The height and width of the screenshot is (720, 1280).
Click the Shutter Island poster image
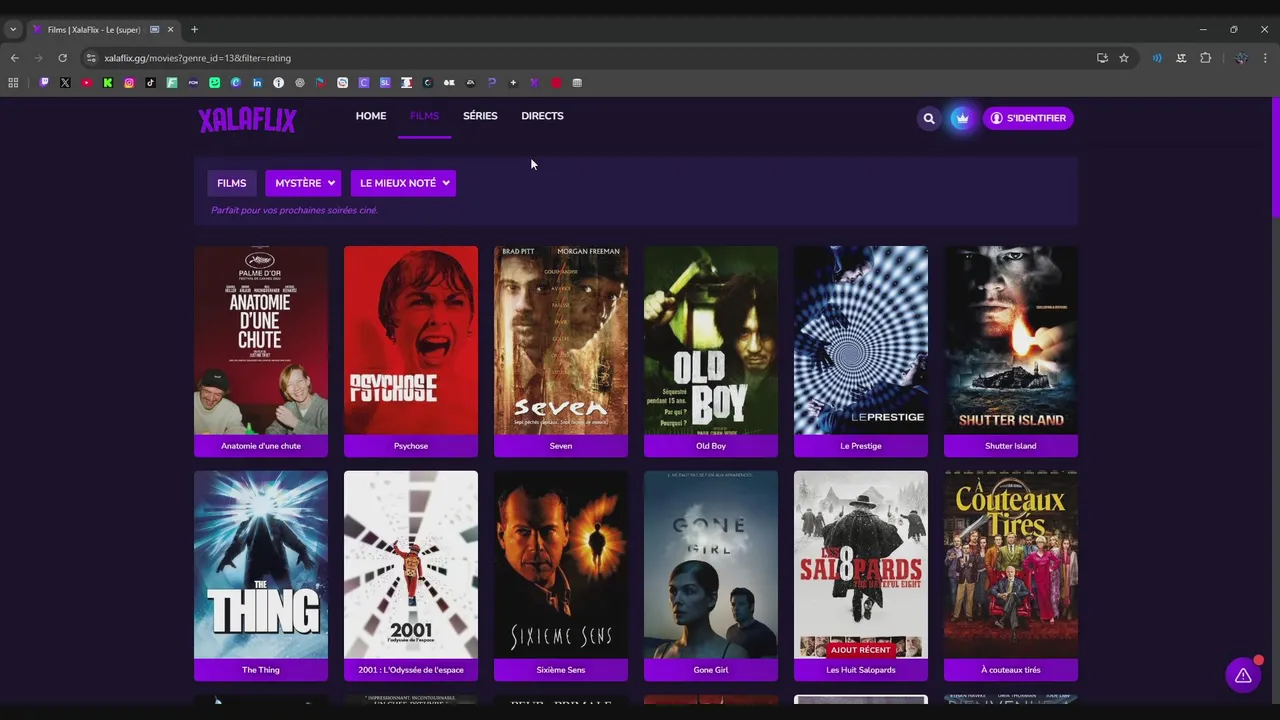(x=1011, y=340)
